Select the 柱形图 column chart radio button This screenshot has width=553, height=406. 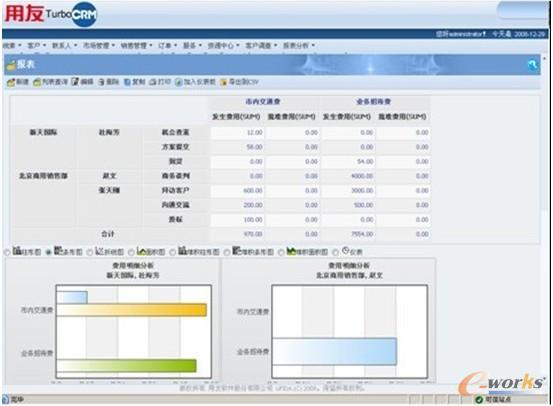pos(7,252)
